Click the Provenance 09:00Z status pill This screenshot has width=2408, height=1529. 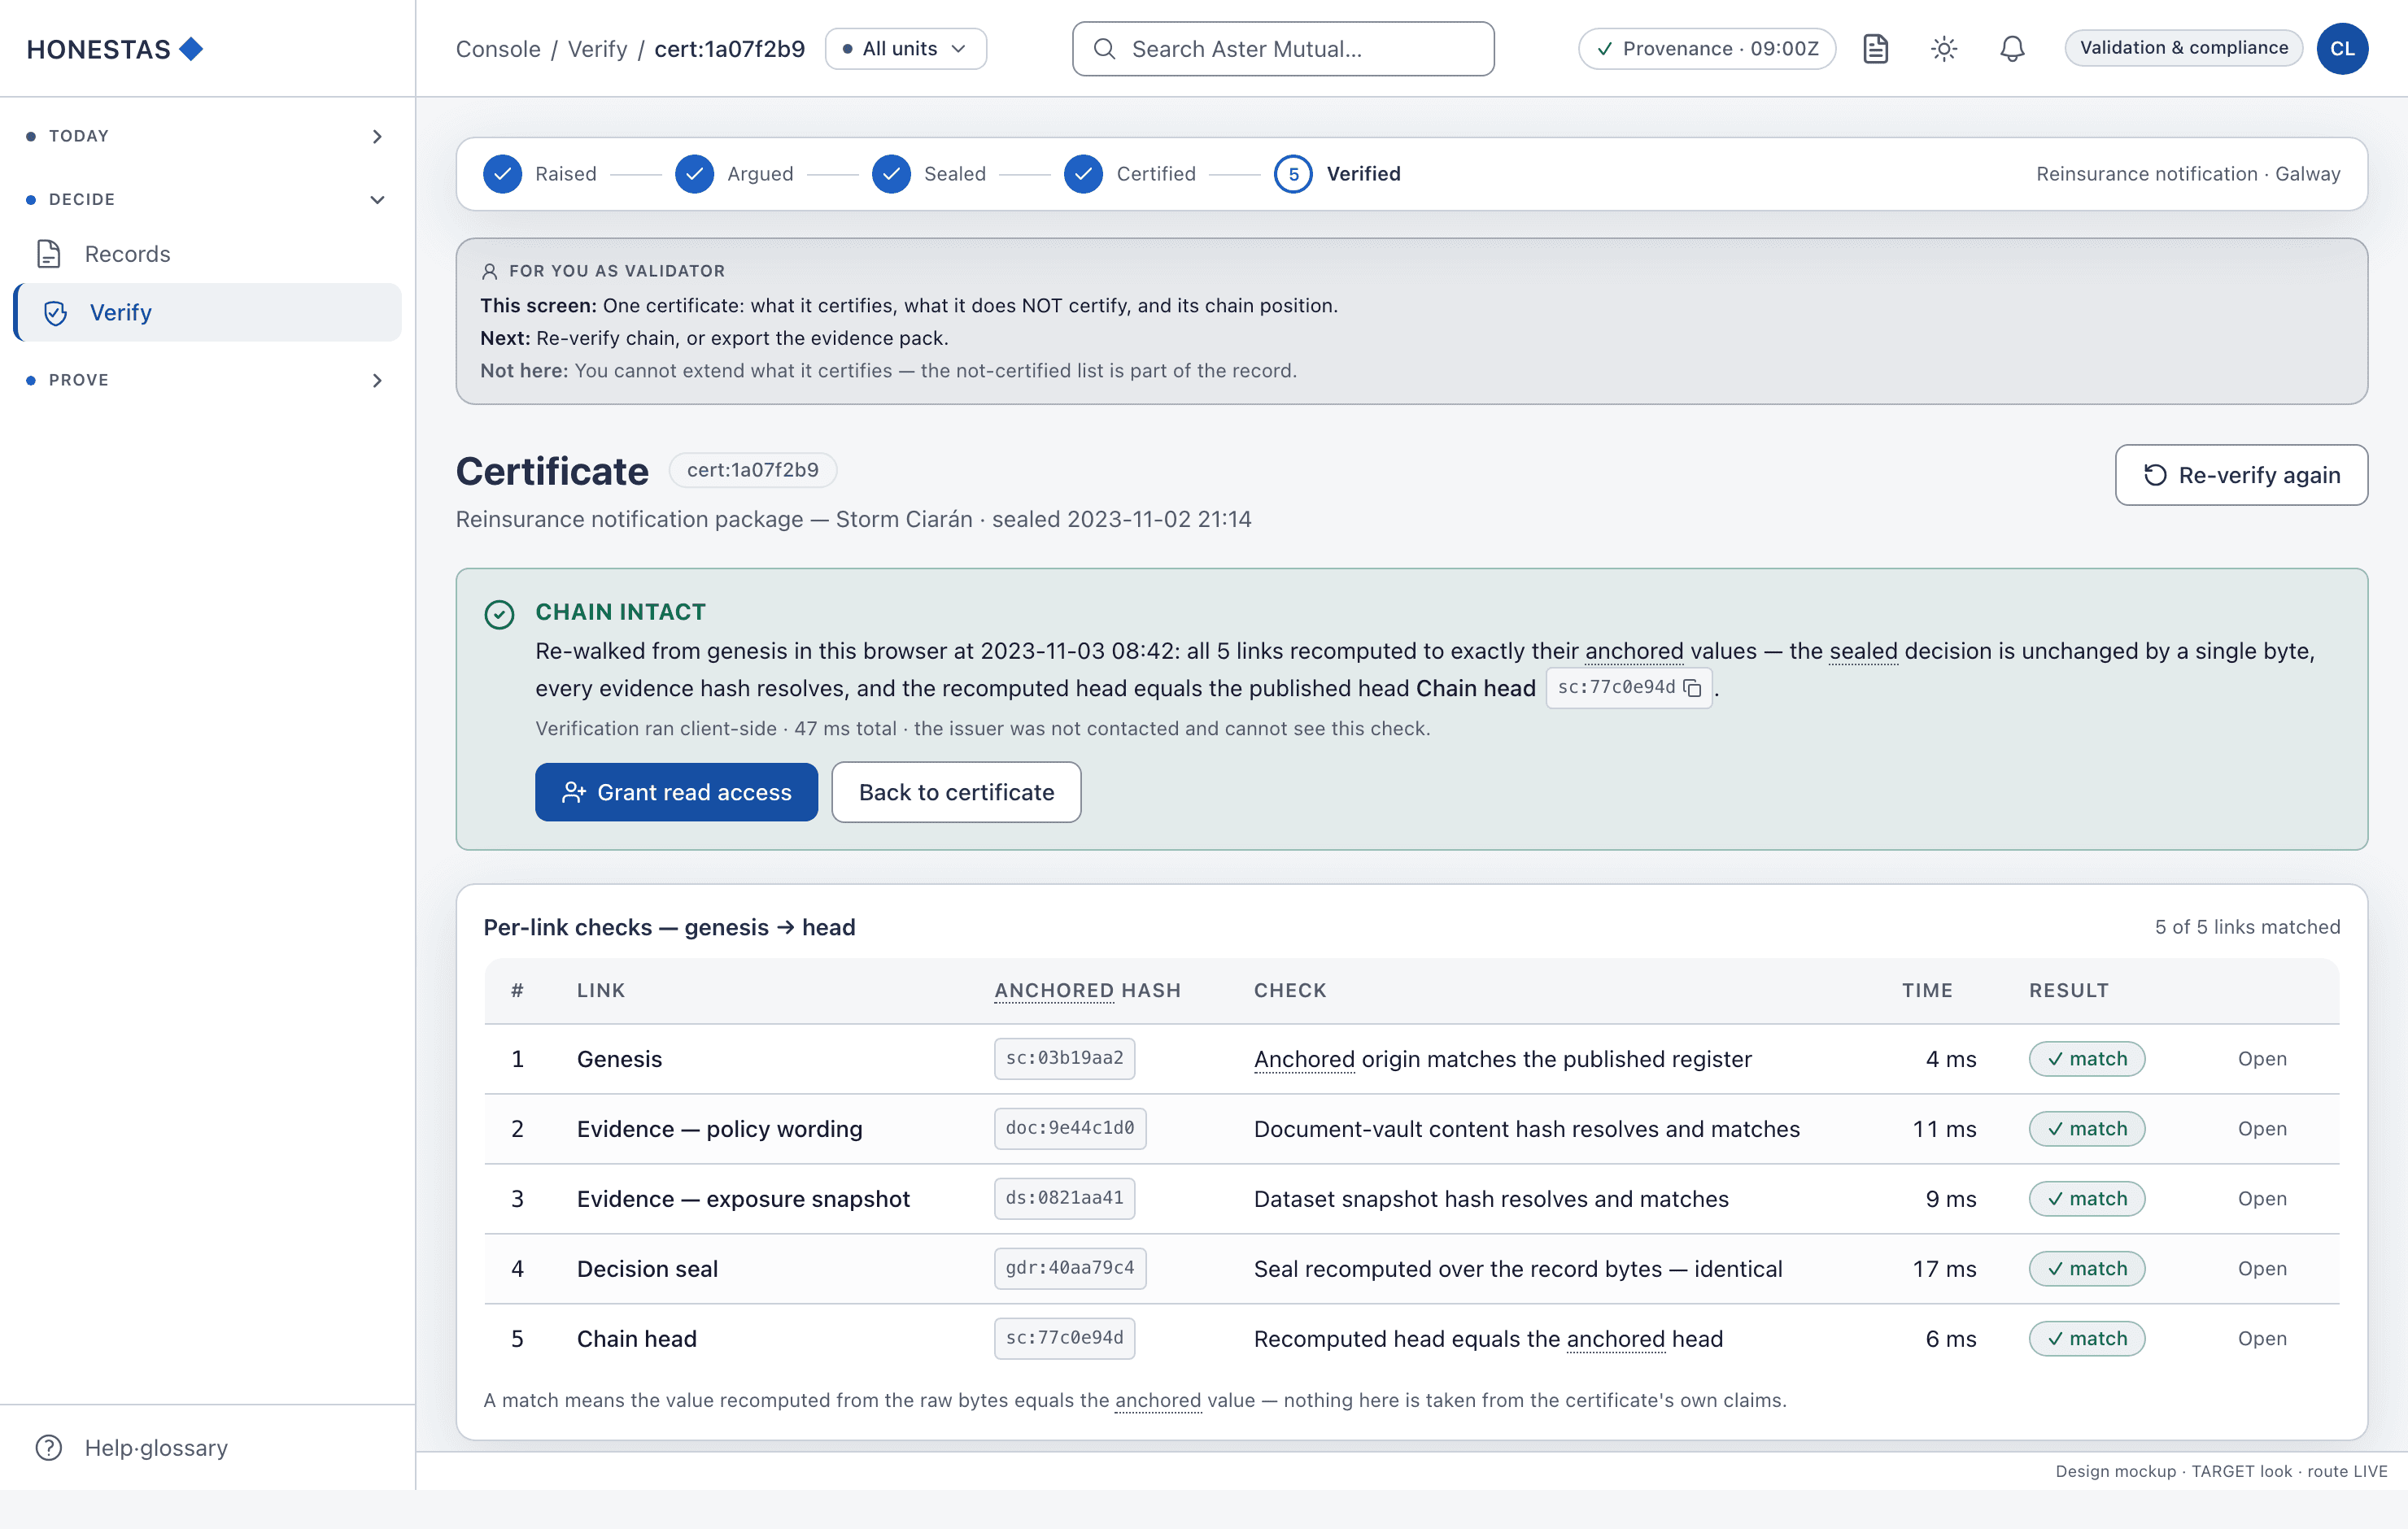[1706, 48]
